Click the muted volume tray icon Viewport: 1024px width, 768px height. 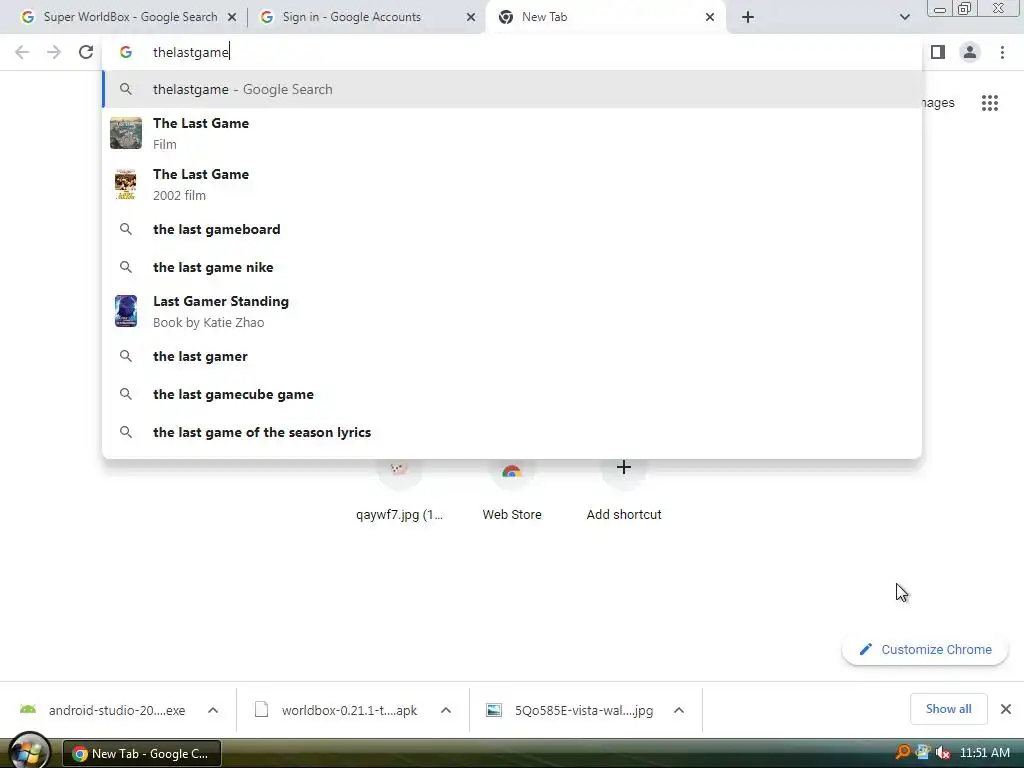942,753
